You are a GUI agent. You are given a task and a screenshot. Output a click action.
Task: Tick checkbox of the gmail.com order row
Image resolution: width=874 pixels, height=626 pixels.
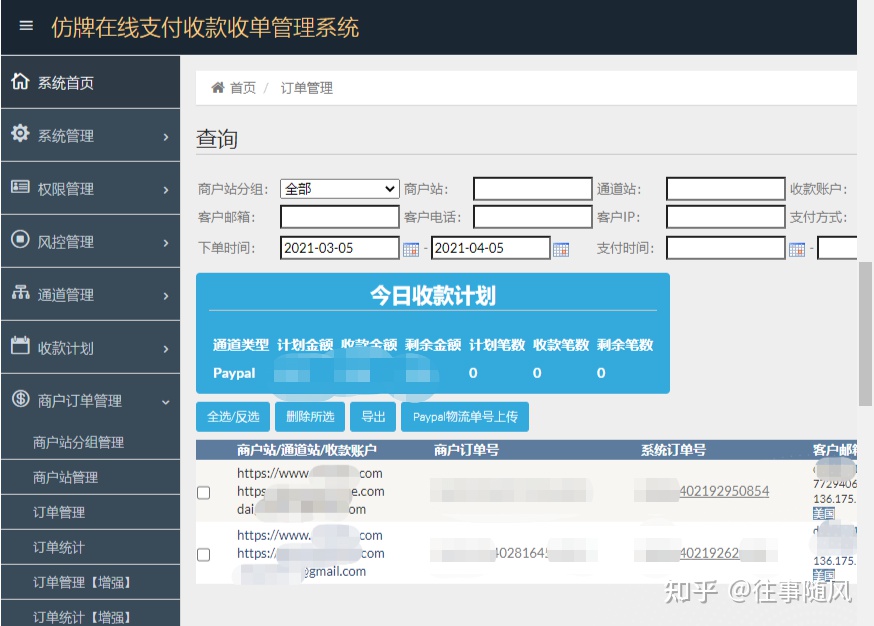(x=203, y=554)
